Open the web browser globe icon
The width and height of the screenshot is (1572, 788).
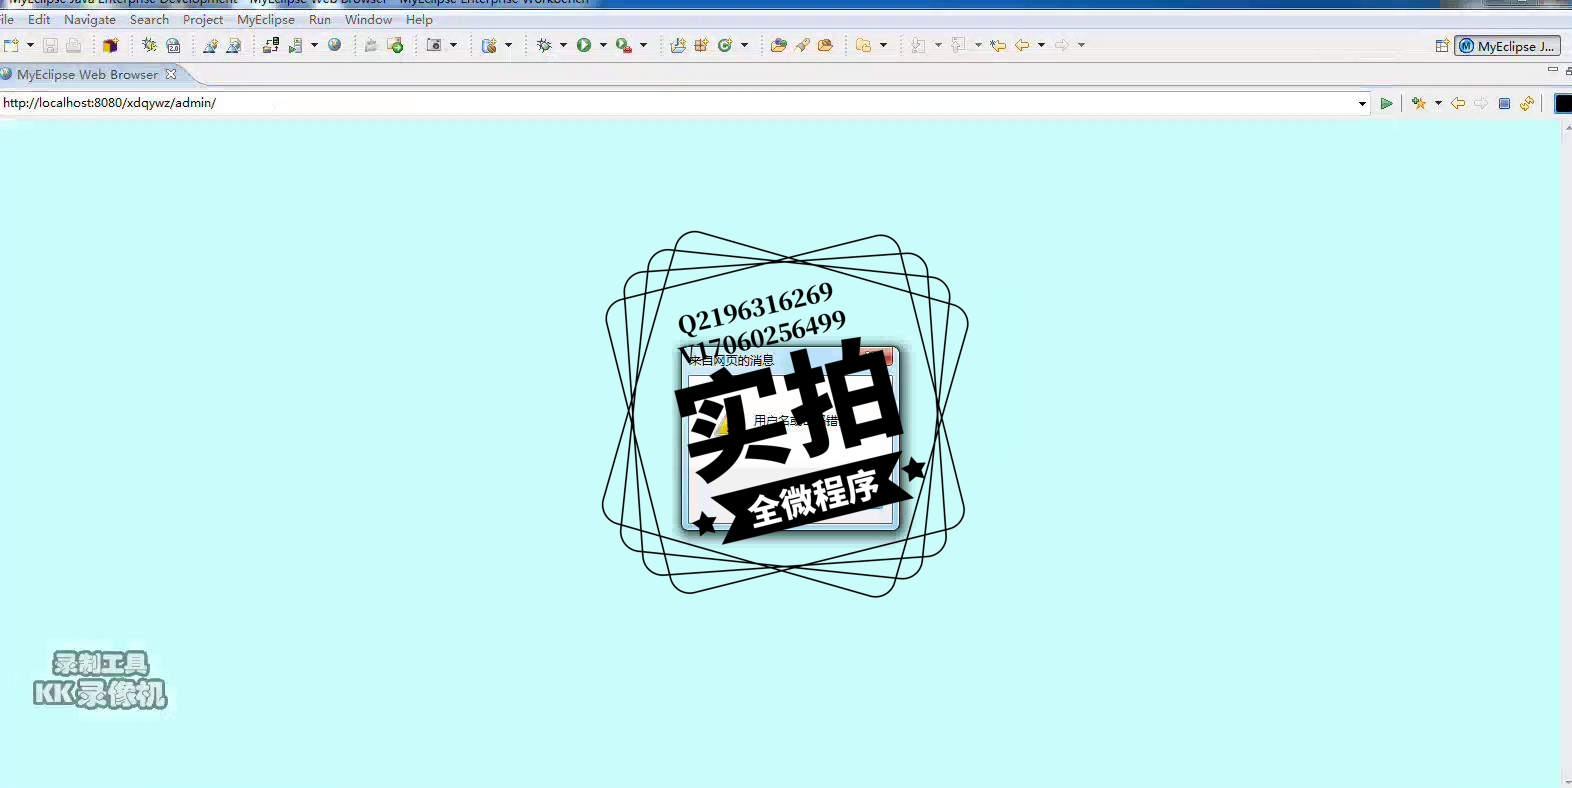335,45
